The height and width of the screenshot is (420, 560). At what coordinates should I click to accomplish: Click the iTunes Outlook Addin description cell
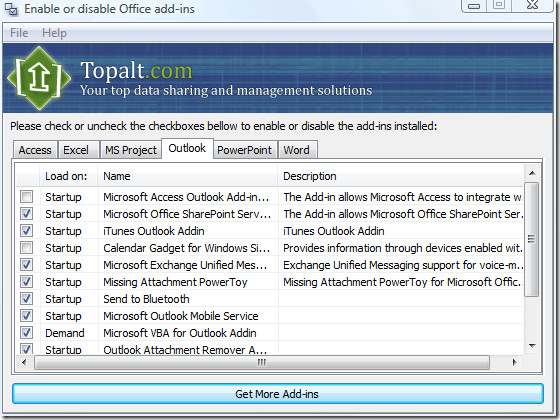(334, 231)
